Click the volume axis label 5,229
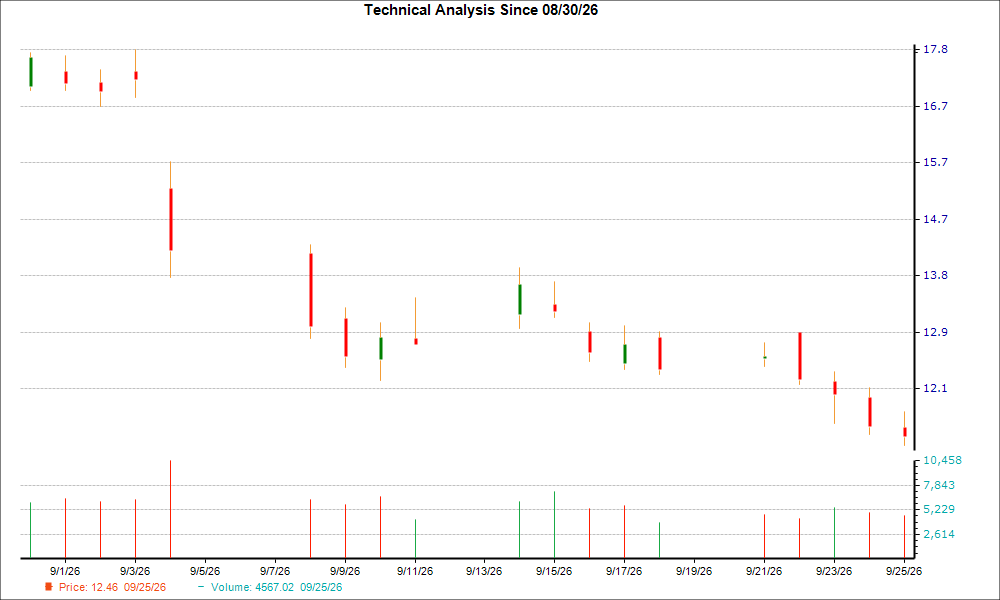 pos(939,509)
